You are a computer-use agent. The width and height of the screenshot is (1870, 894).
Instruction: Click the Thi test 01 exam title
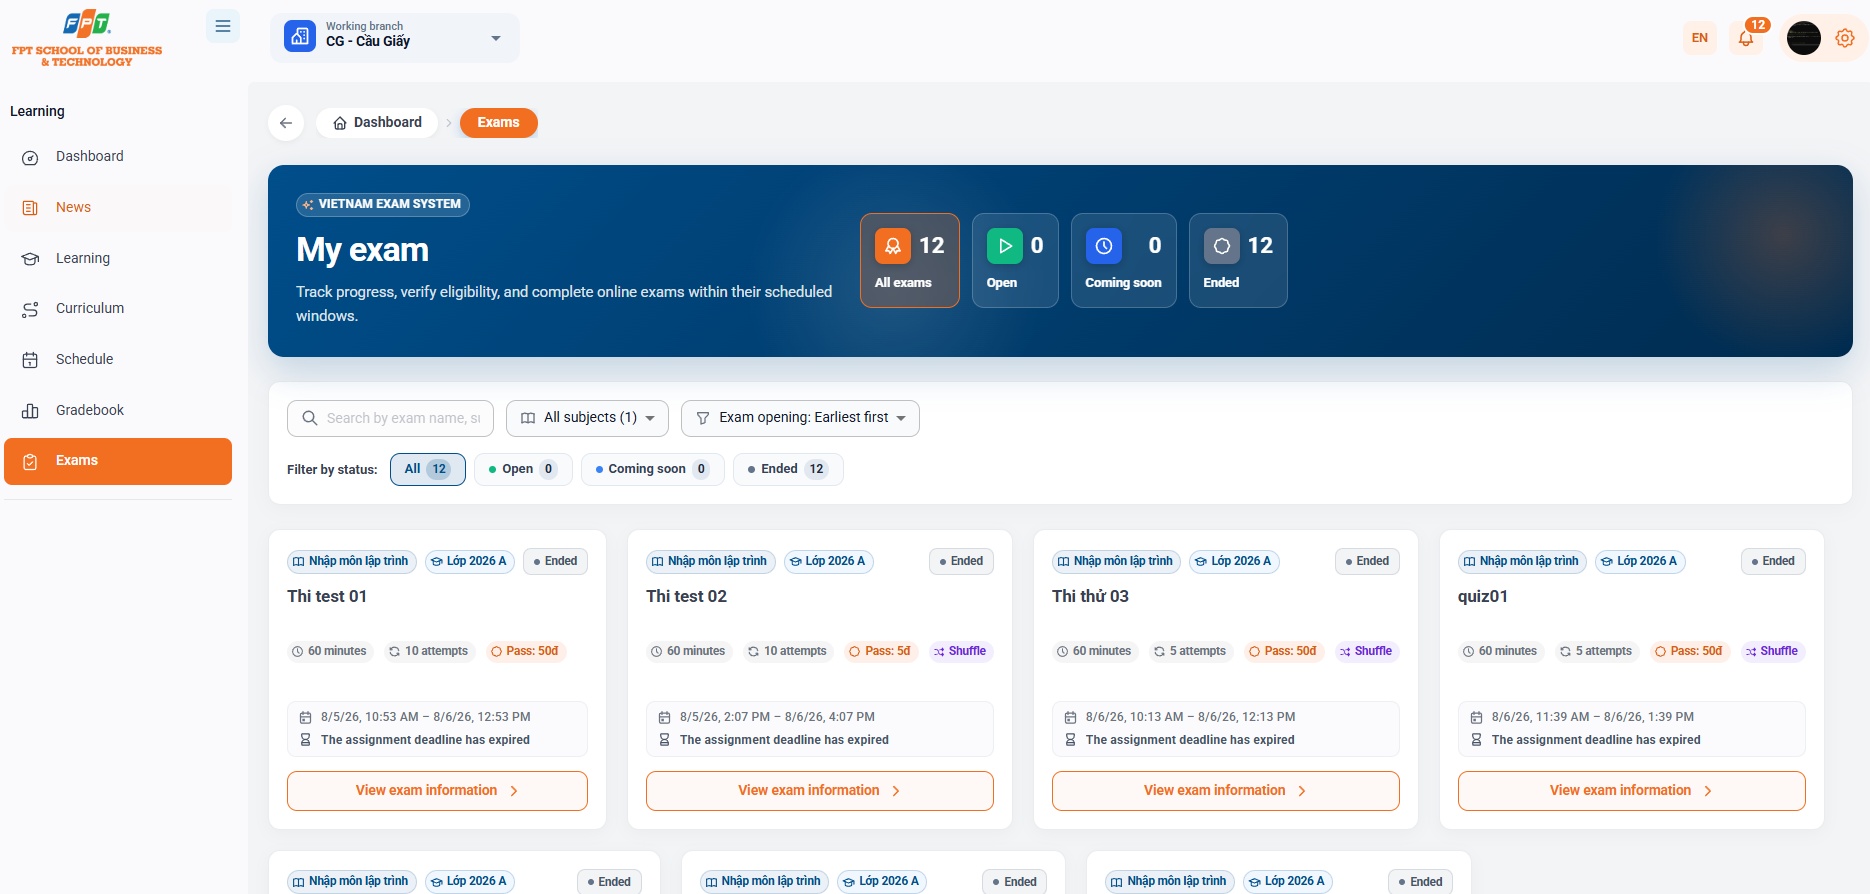click(x=327, y=597)
